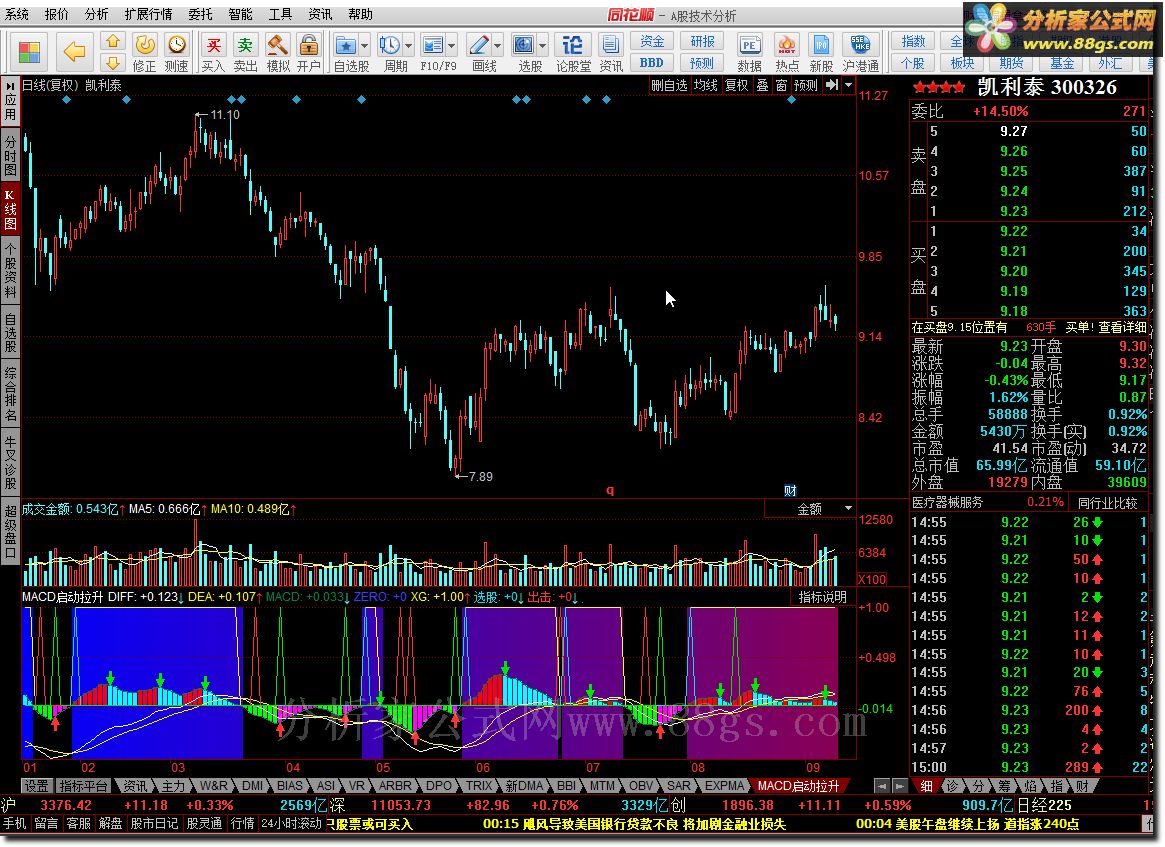Open the 报价 menu
The width and height of the screenshot is (1165, 847).
(x=56, y=14)
